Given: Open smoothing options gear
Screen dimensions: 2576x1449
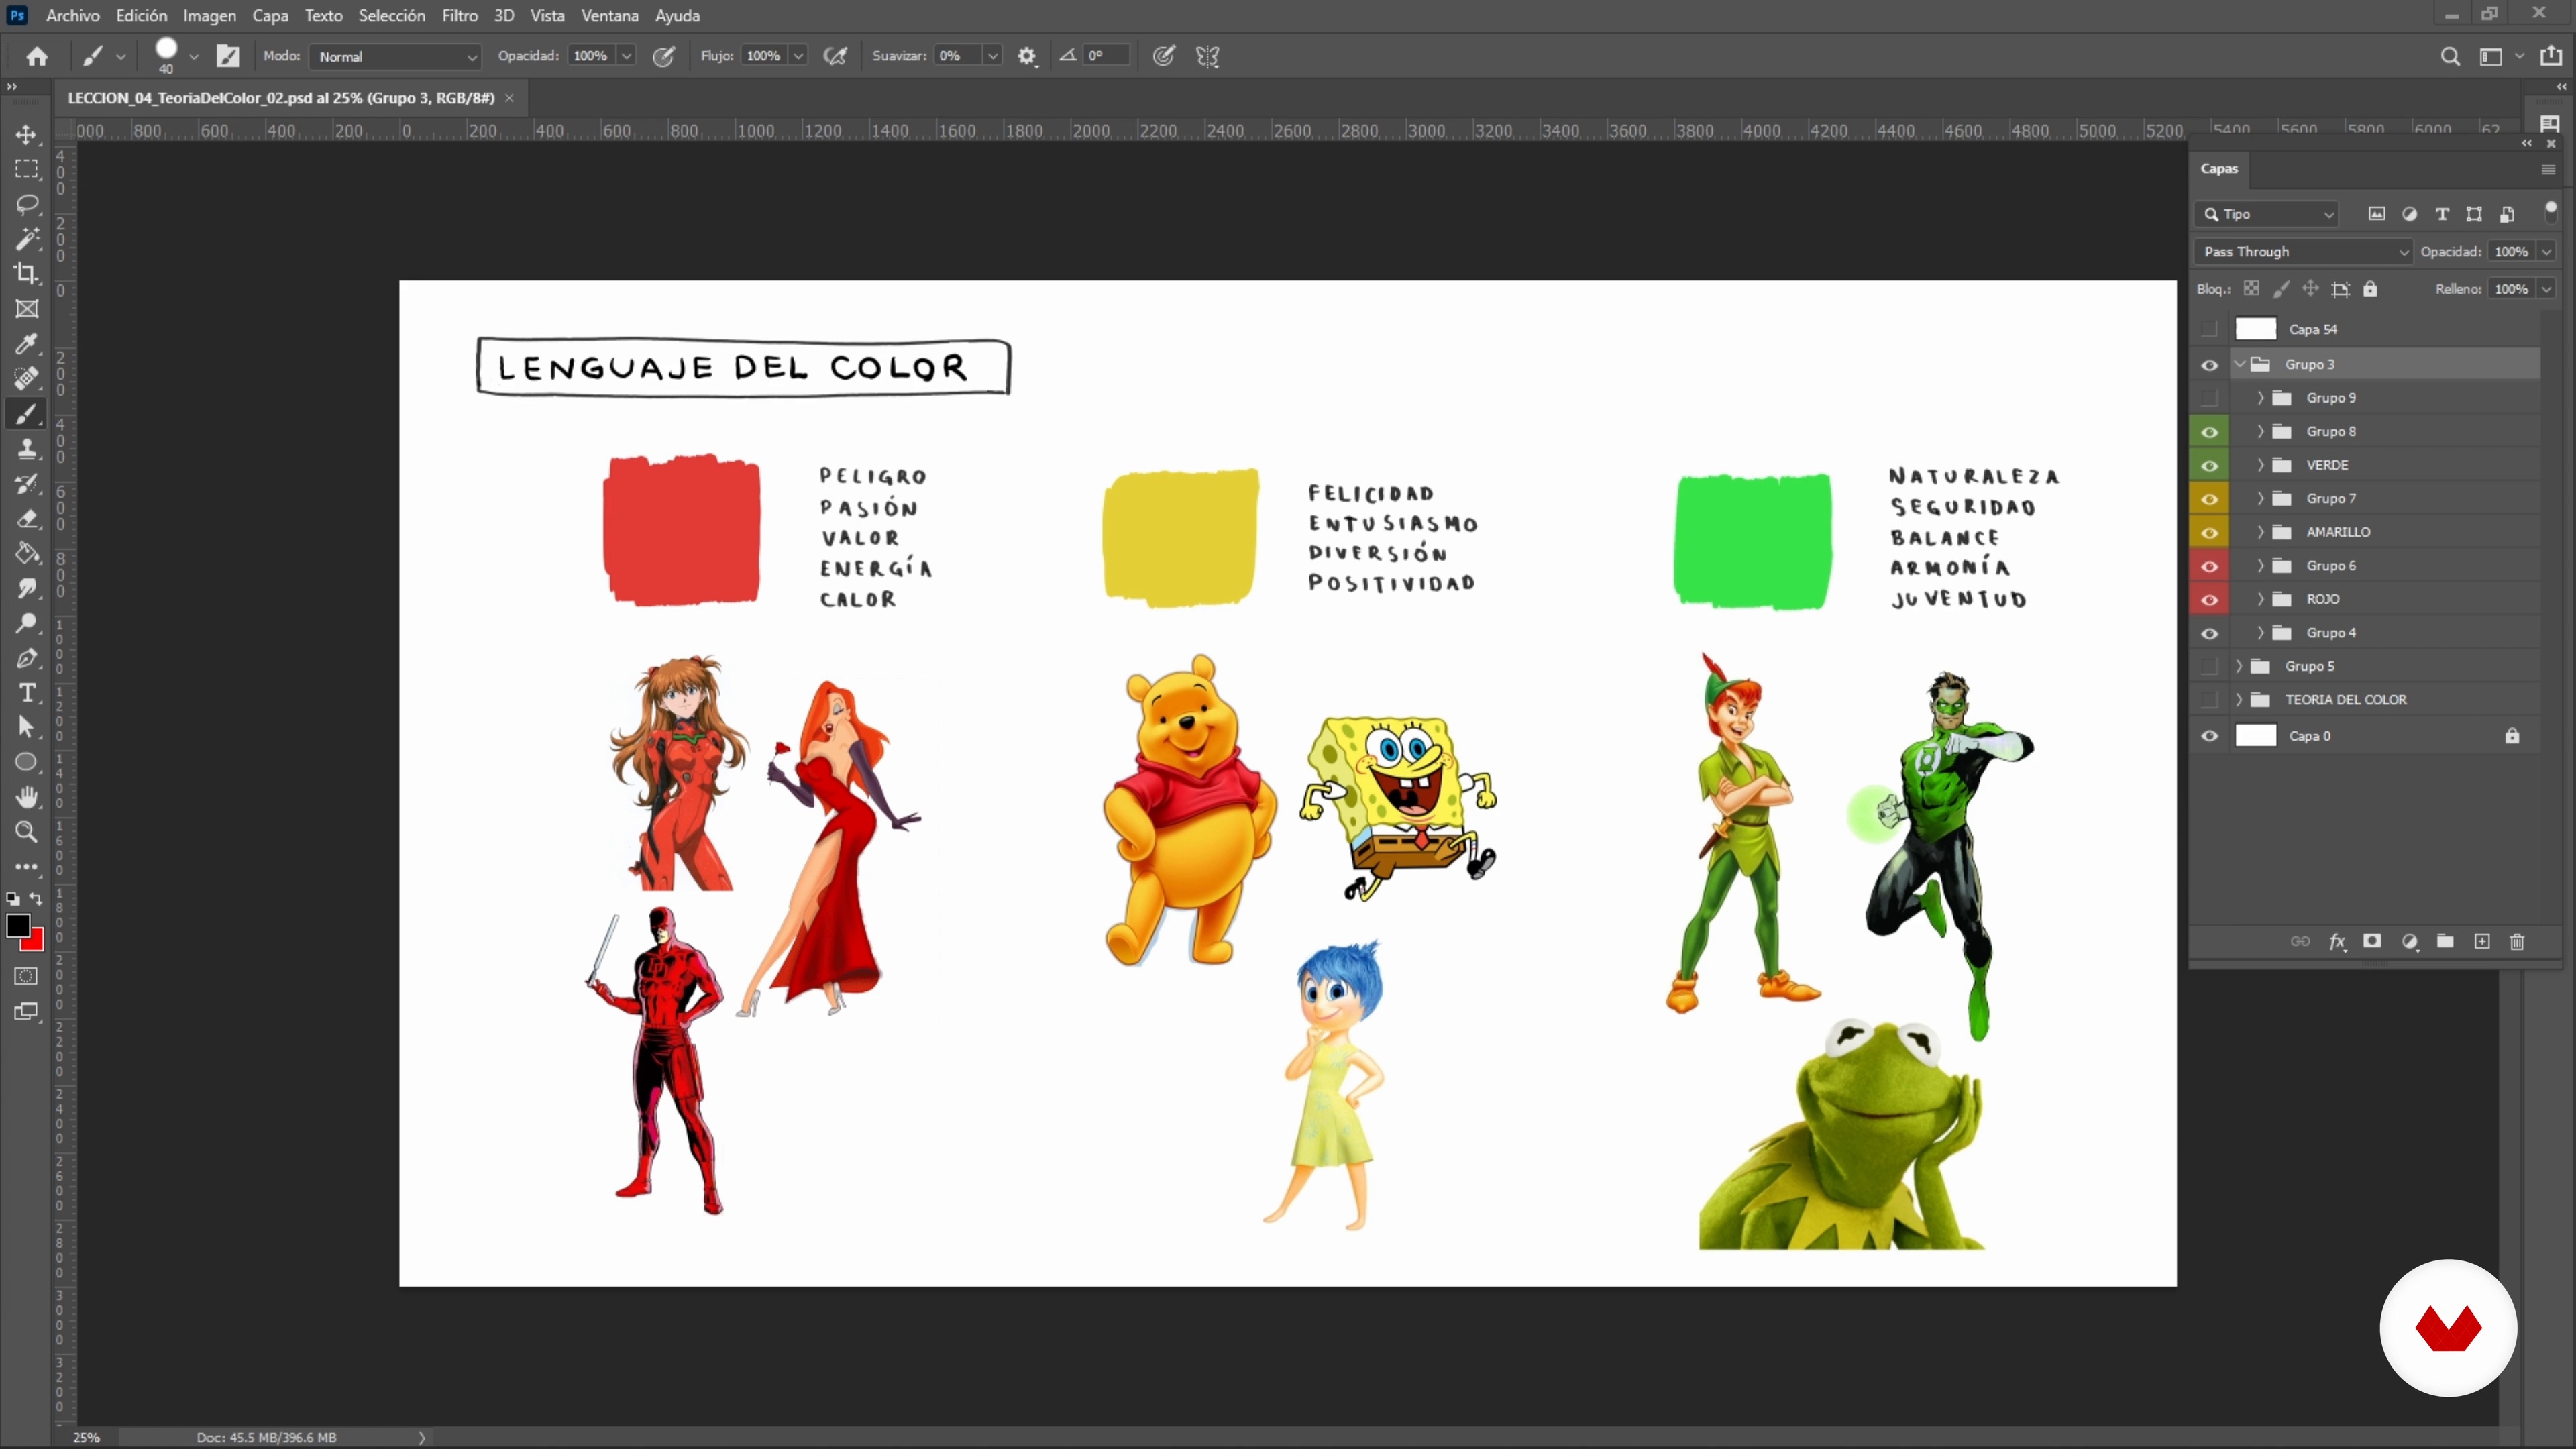Looking at the screenshot, I should [x=1027, y=56].
